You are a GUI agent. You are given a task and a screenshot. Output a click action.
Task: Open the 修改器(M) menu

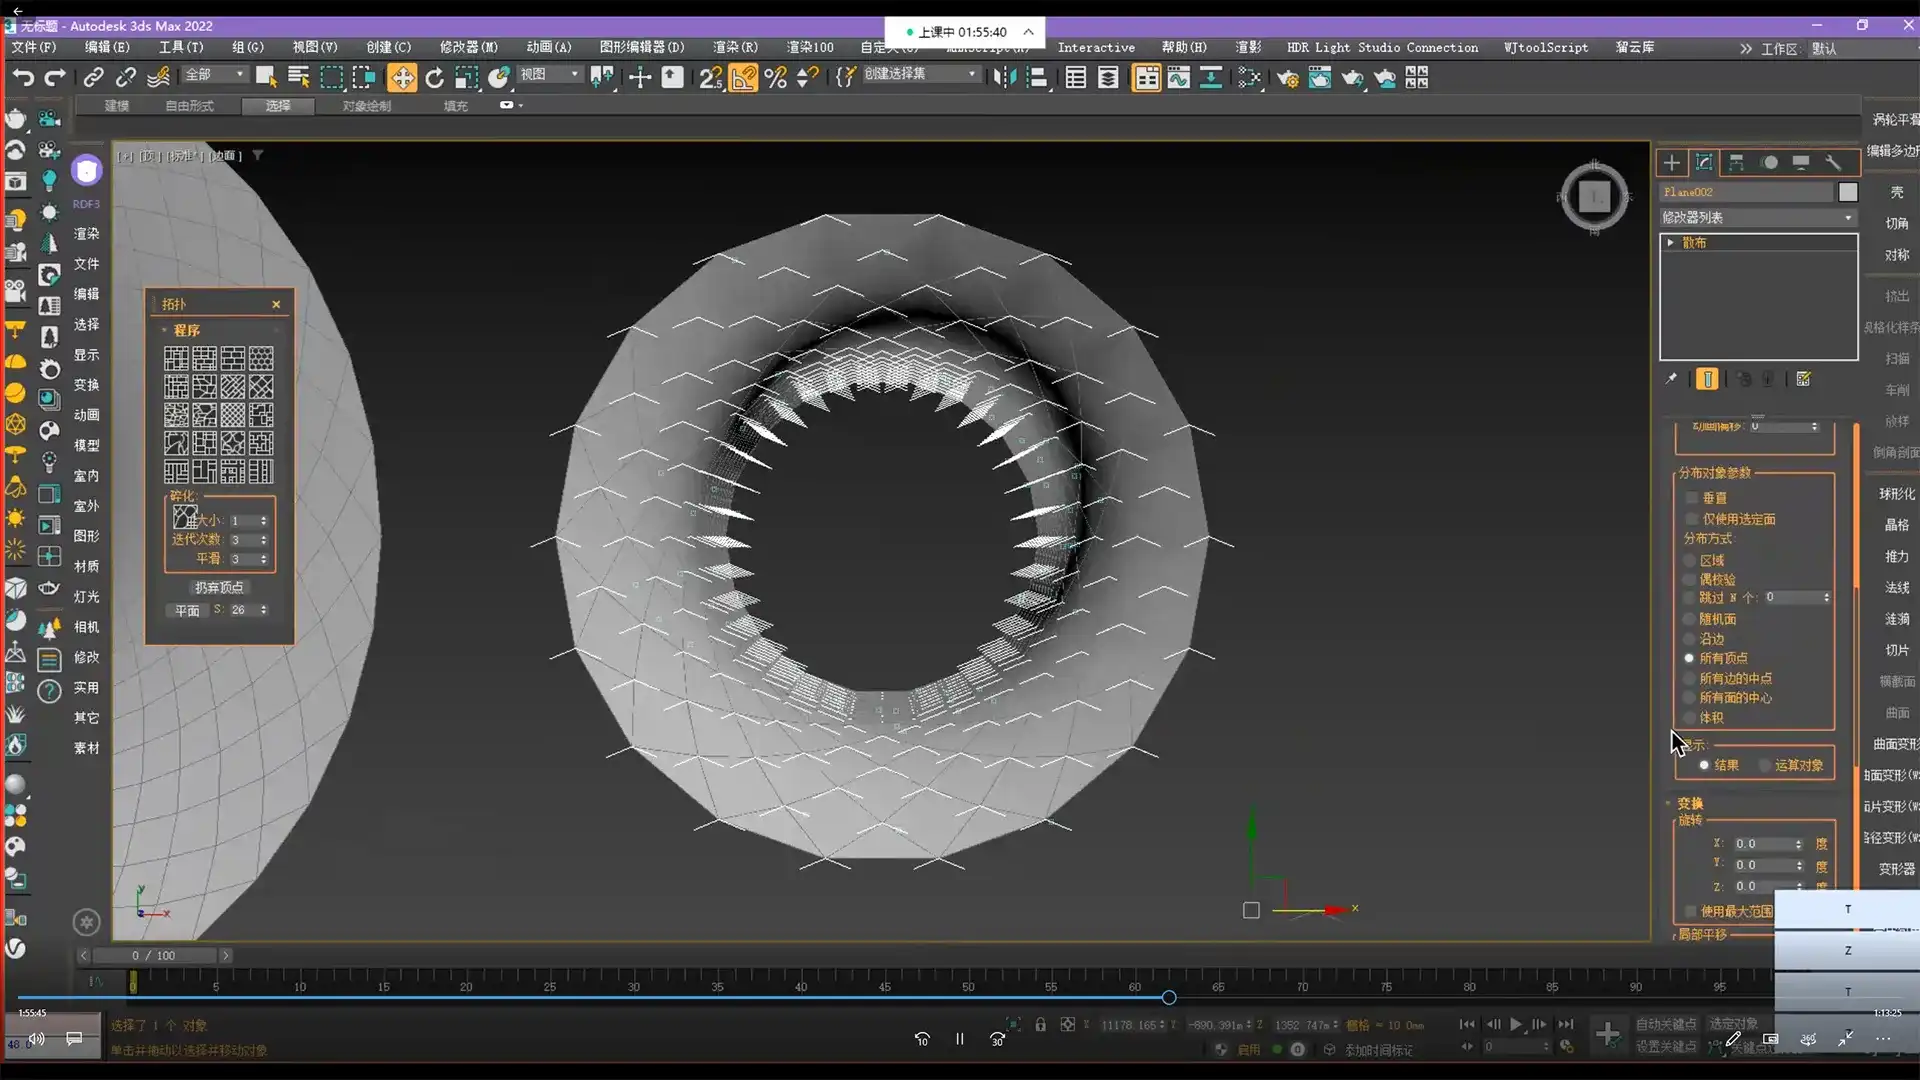click(468, 47)
